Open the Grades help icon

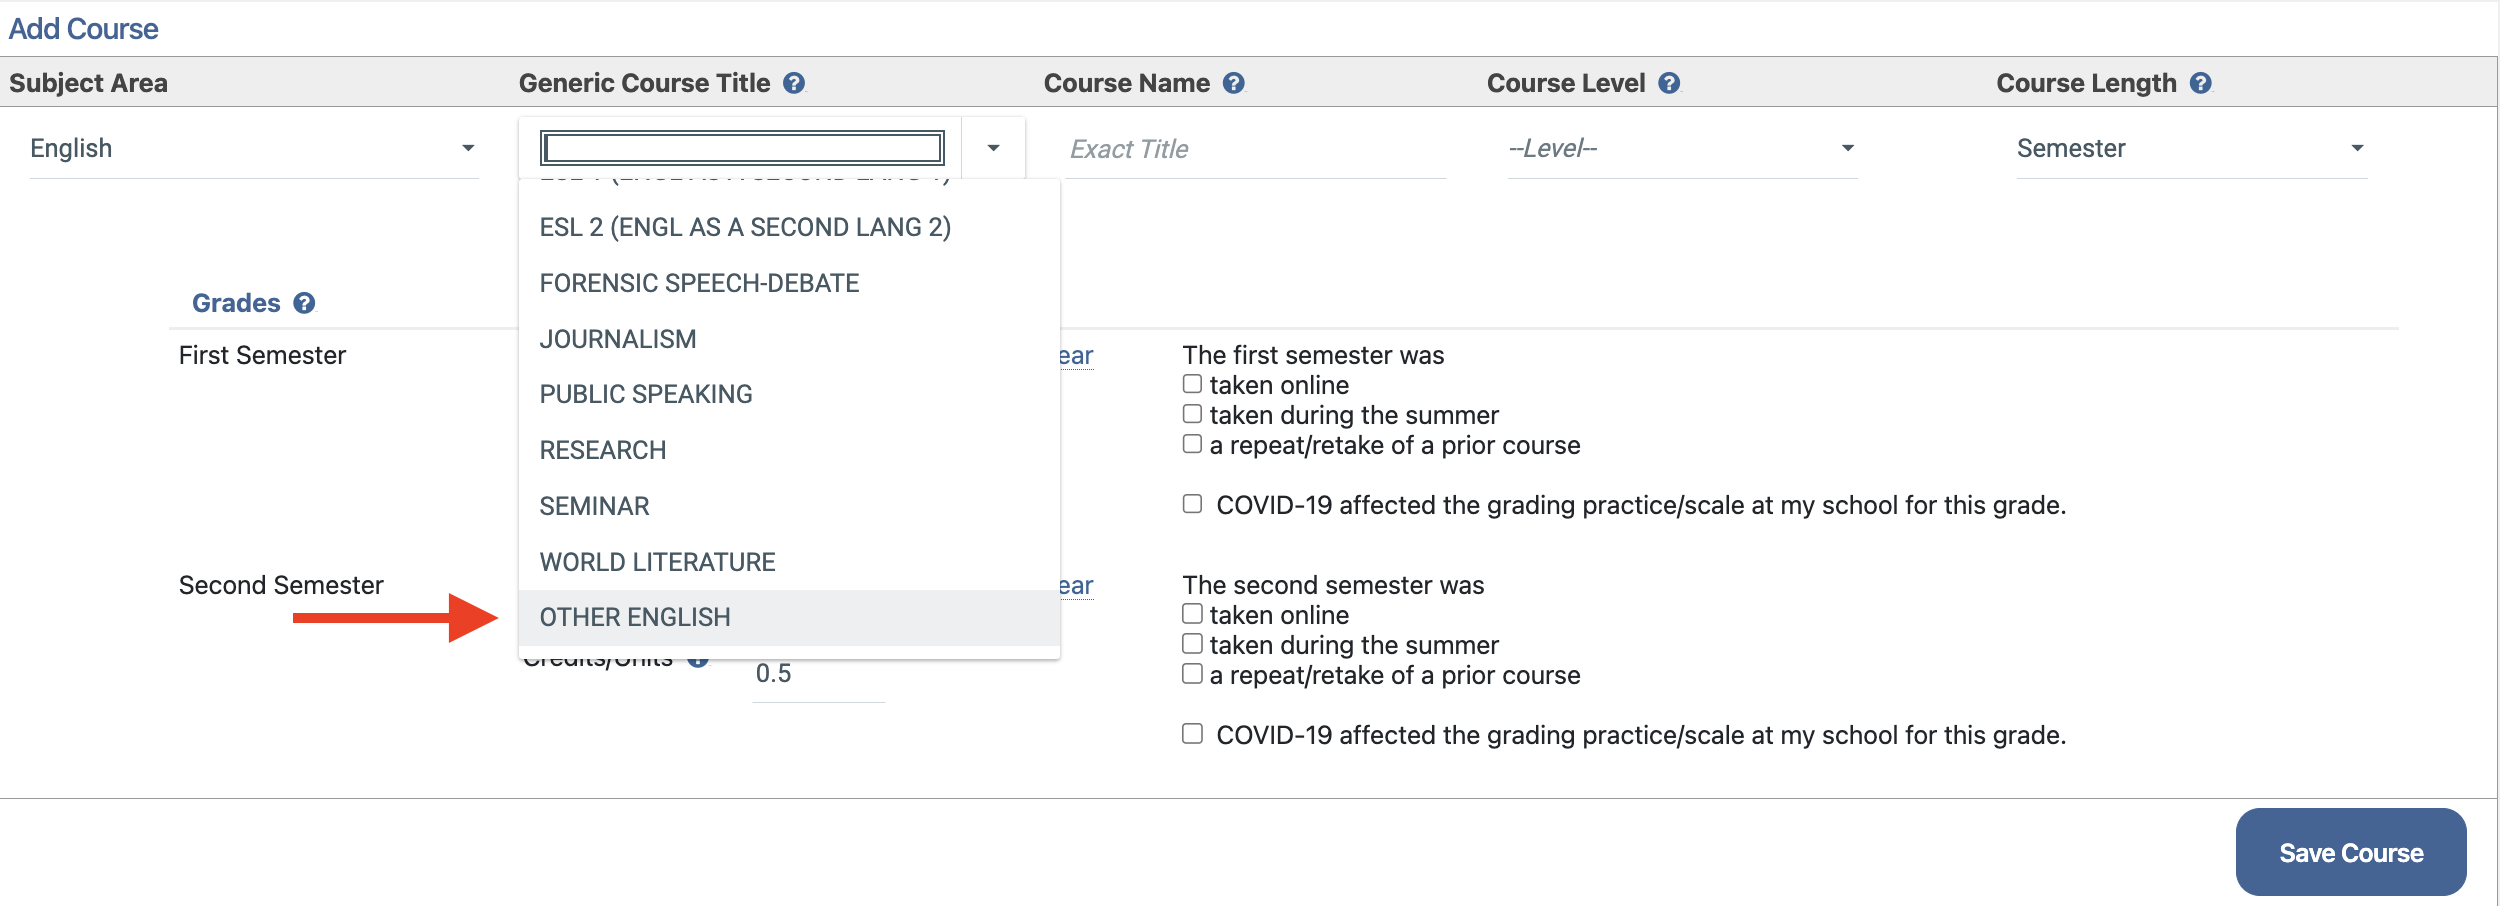coord(305,303)
